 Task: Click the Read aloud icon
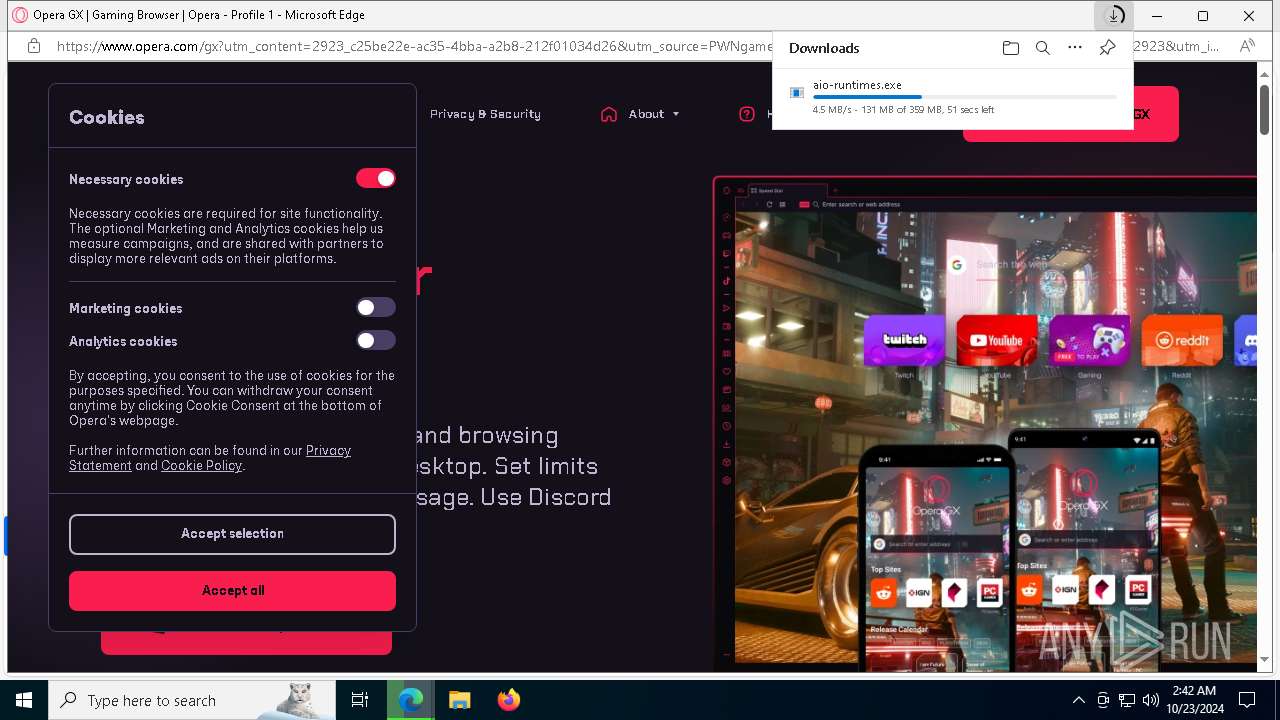(1246, 46)
